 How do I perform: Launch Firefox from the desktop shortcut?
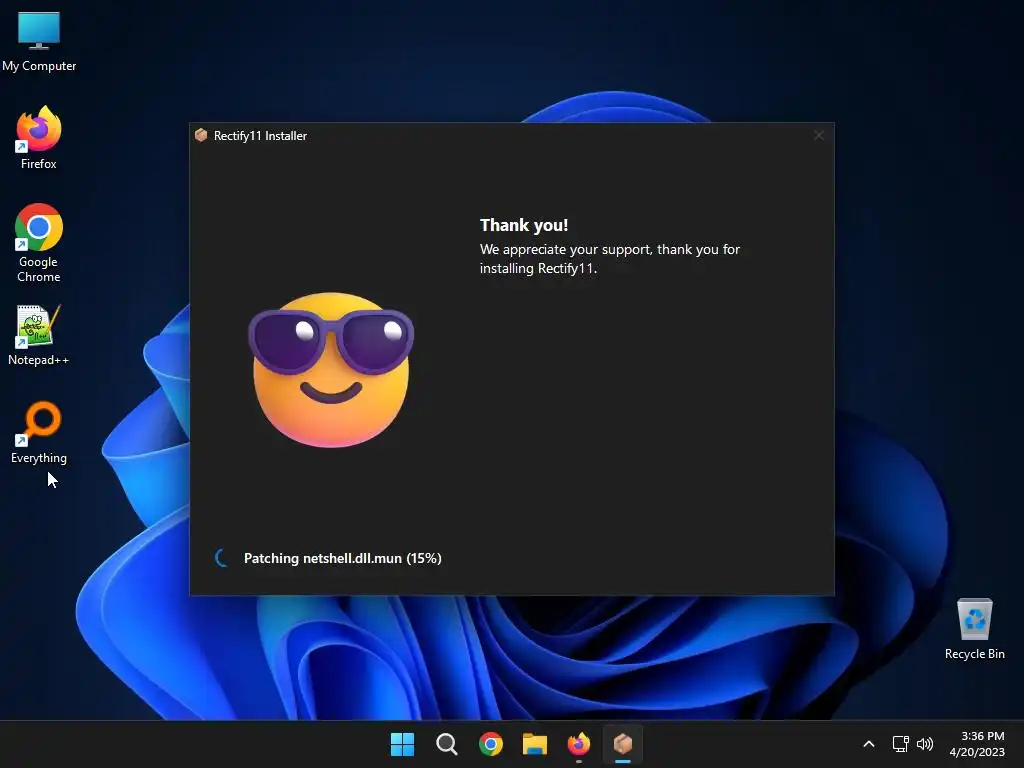(x=39, y=138)
